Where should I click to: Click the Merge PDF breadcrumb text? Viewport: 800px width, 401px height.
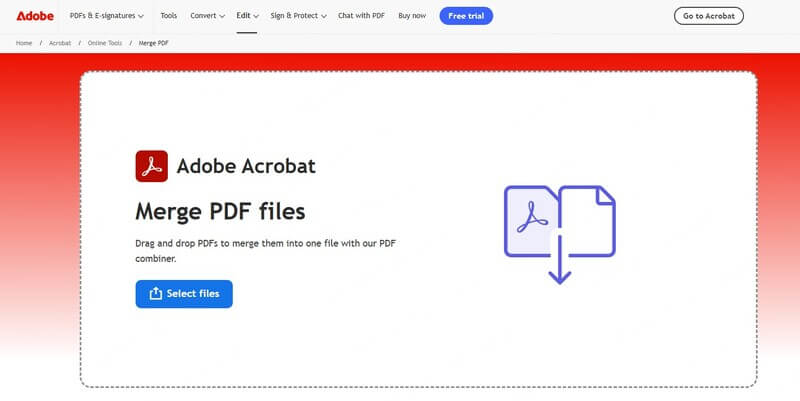point(154,43)
